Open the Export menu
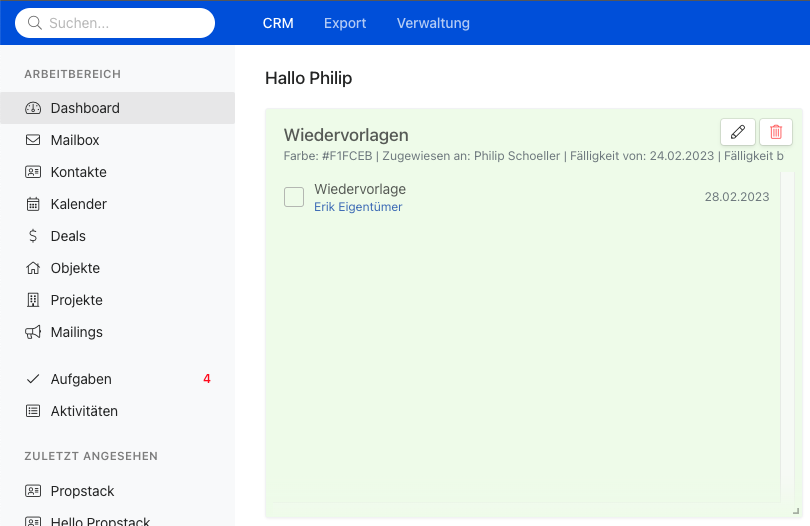 [345, 23]
